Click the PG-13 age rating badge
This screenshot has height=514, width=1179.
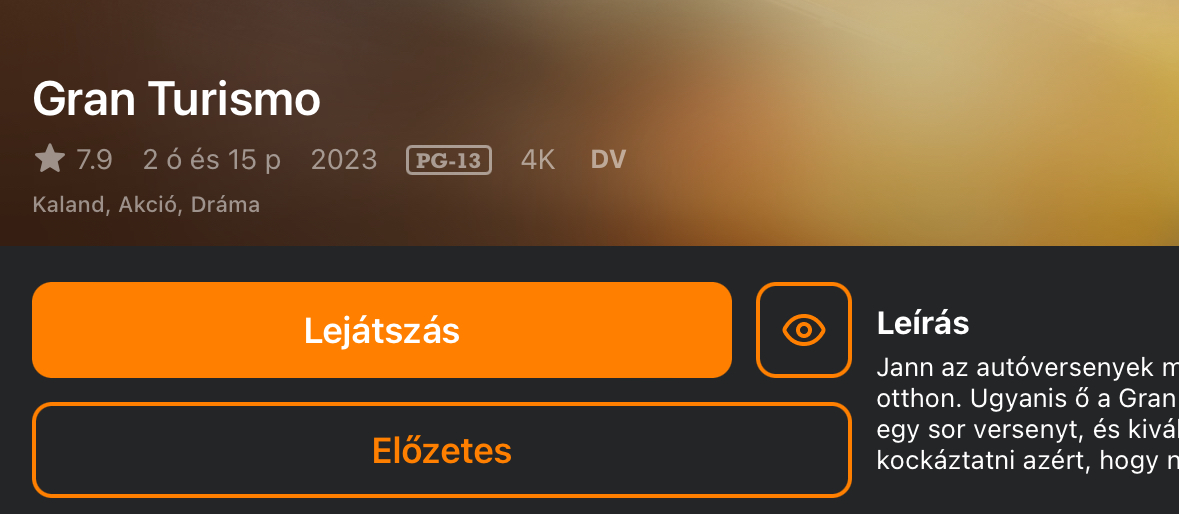point(449,160)
